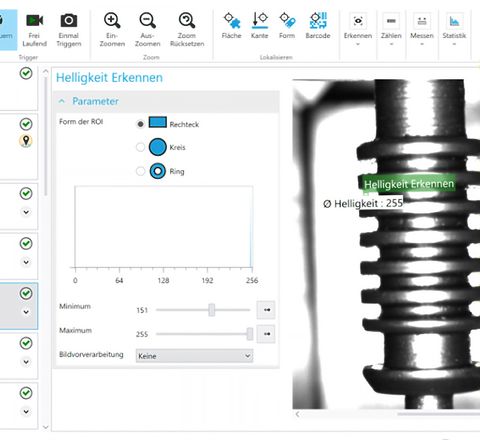
Task: Choose Ring ROI shape radio button
Action: (140, 171)
